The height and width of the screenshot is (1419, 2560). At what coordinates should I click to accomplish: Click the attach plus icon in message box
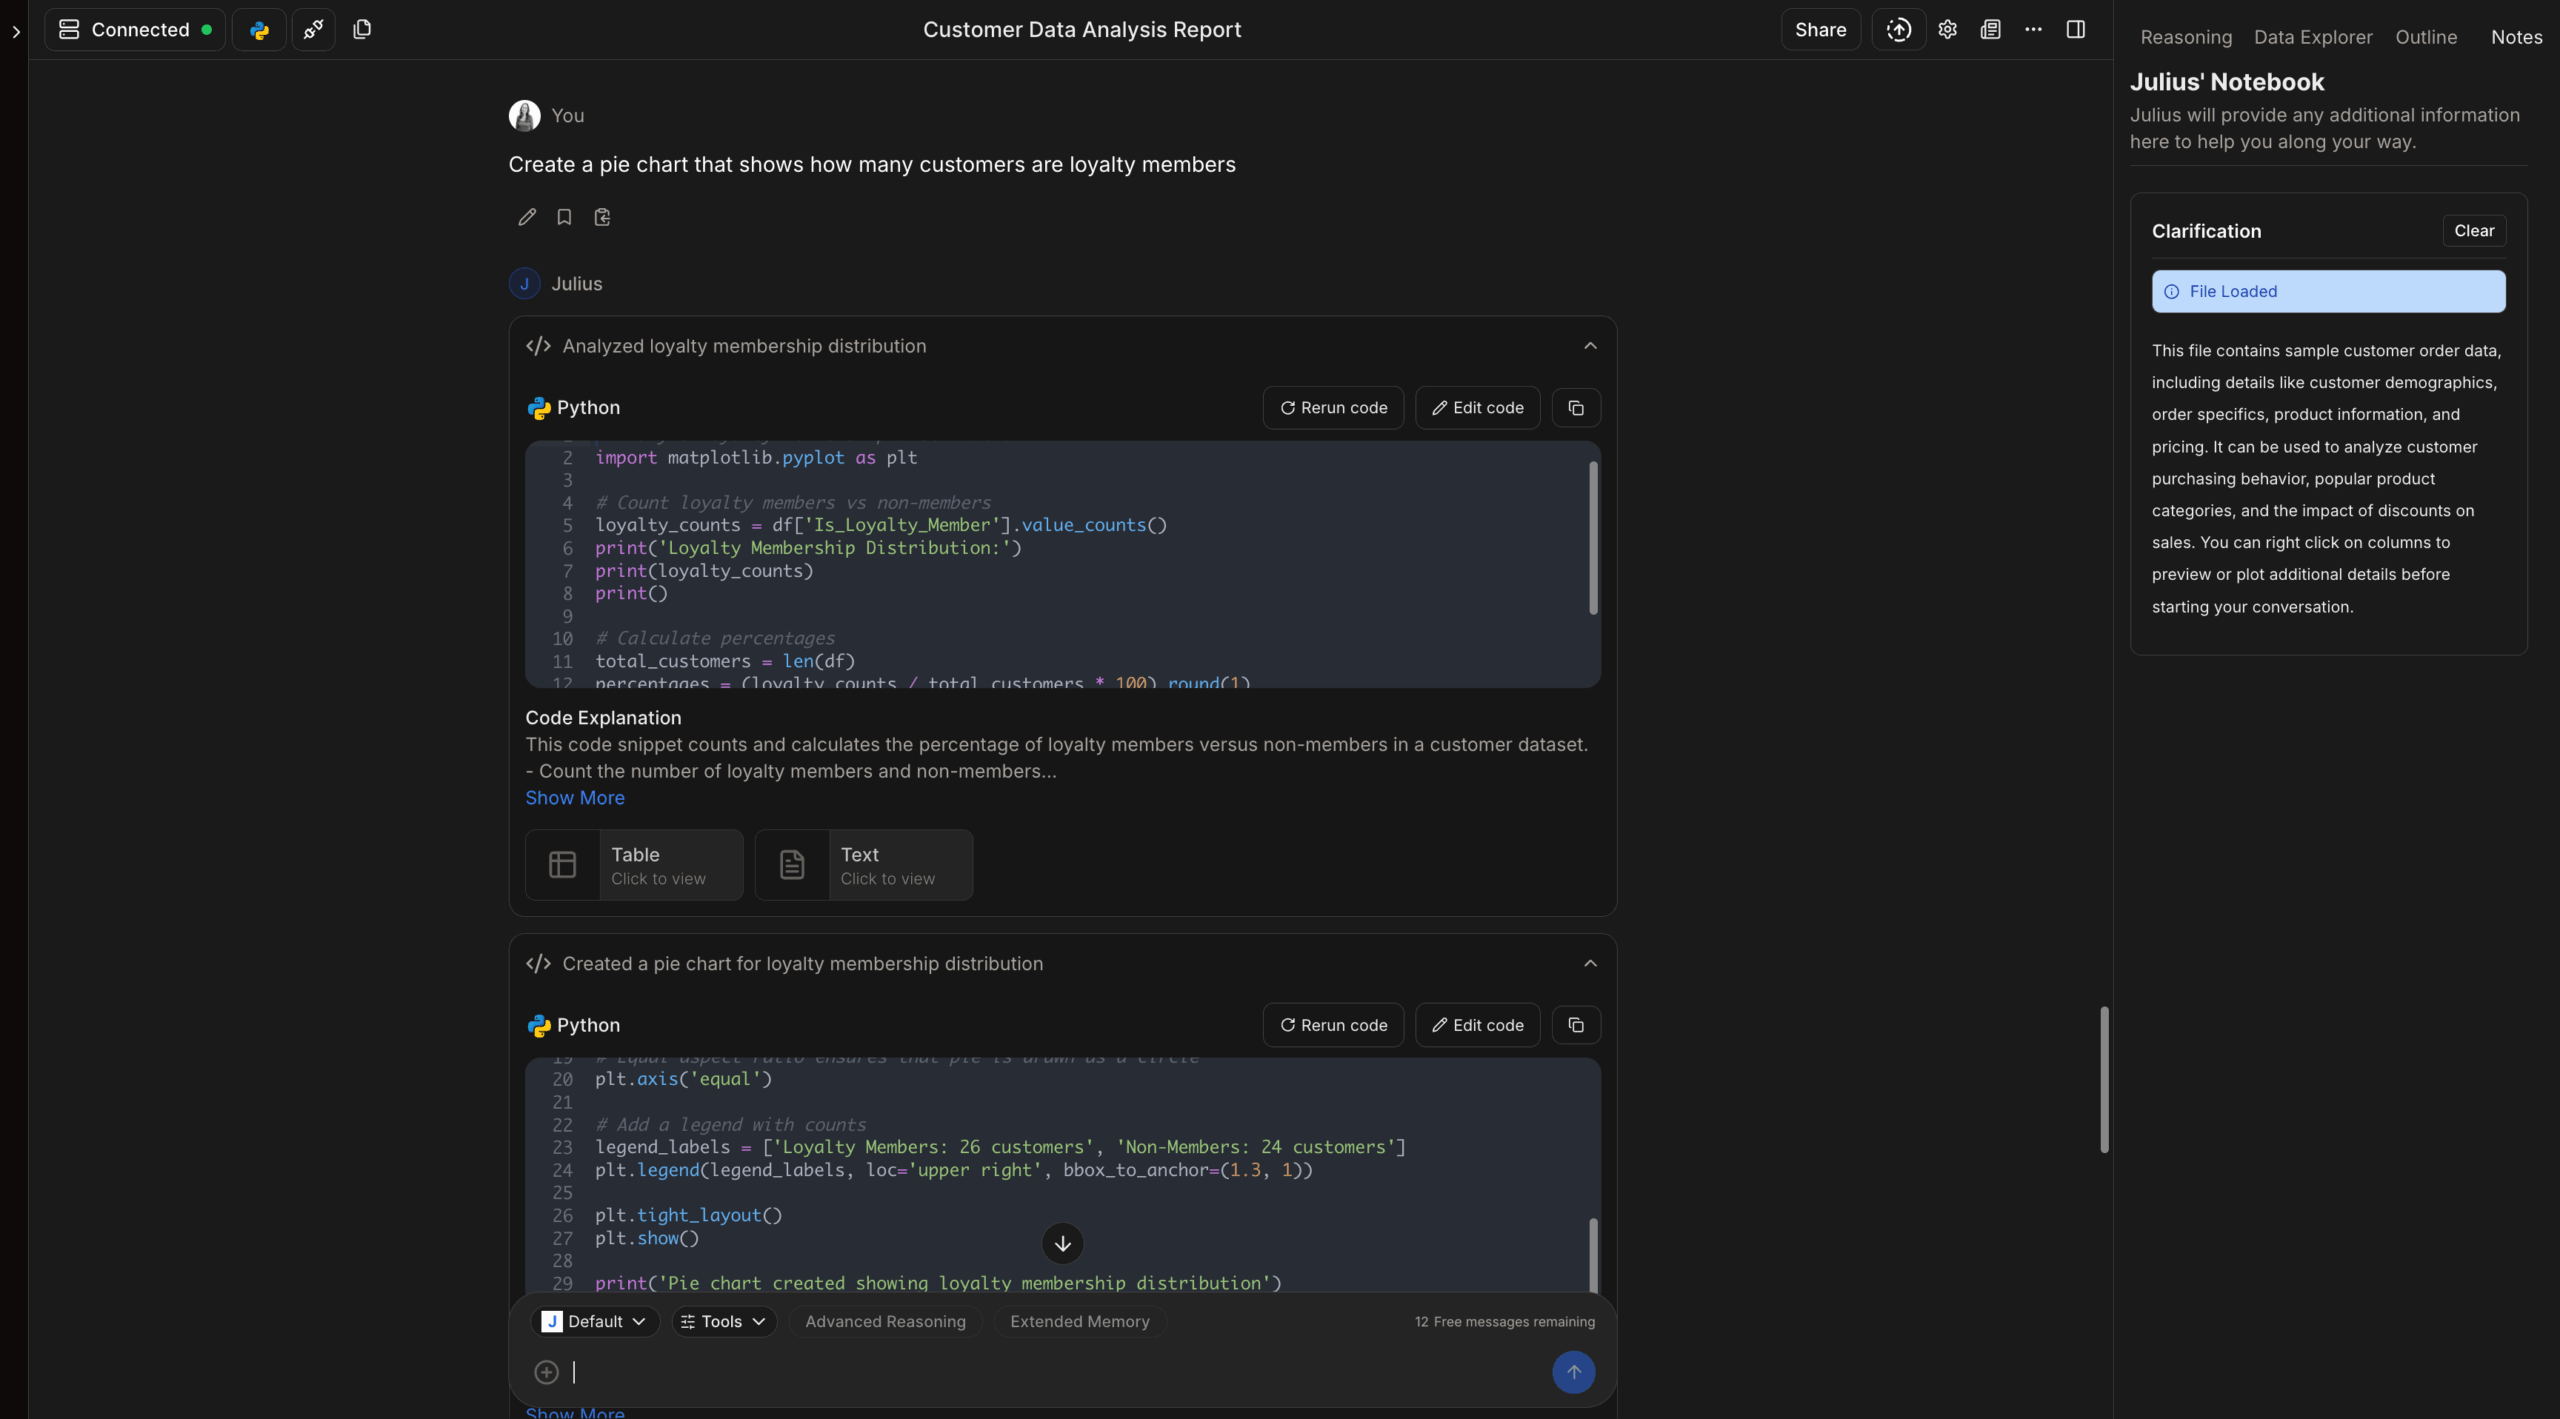[546, 1372]
